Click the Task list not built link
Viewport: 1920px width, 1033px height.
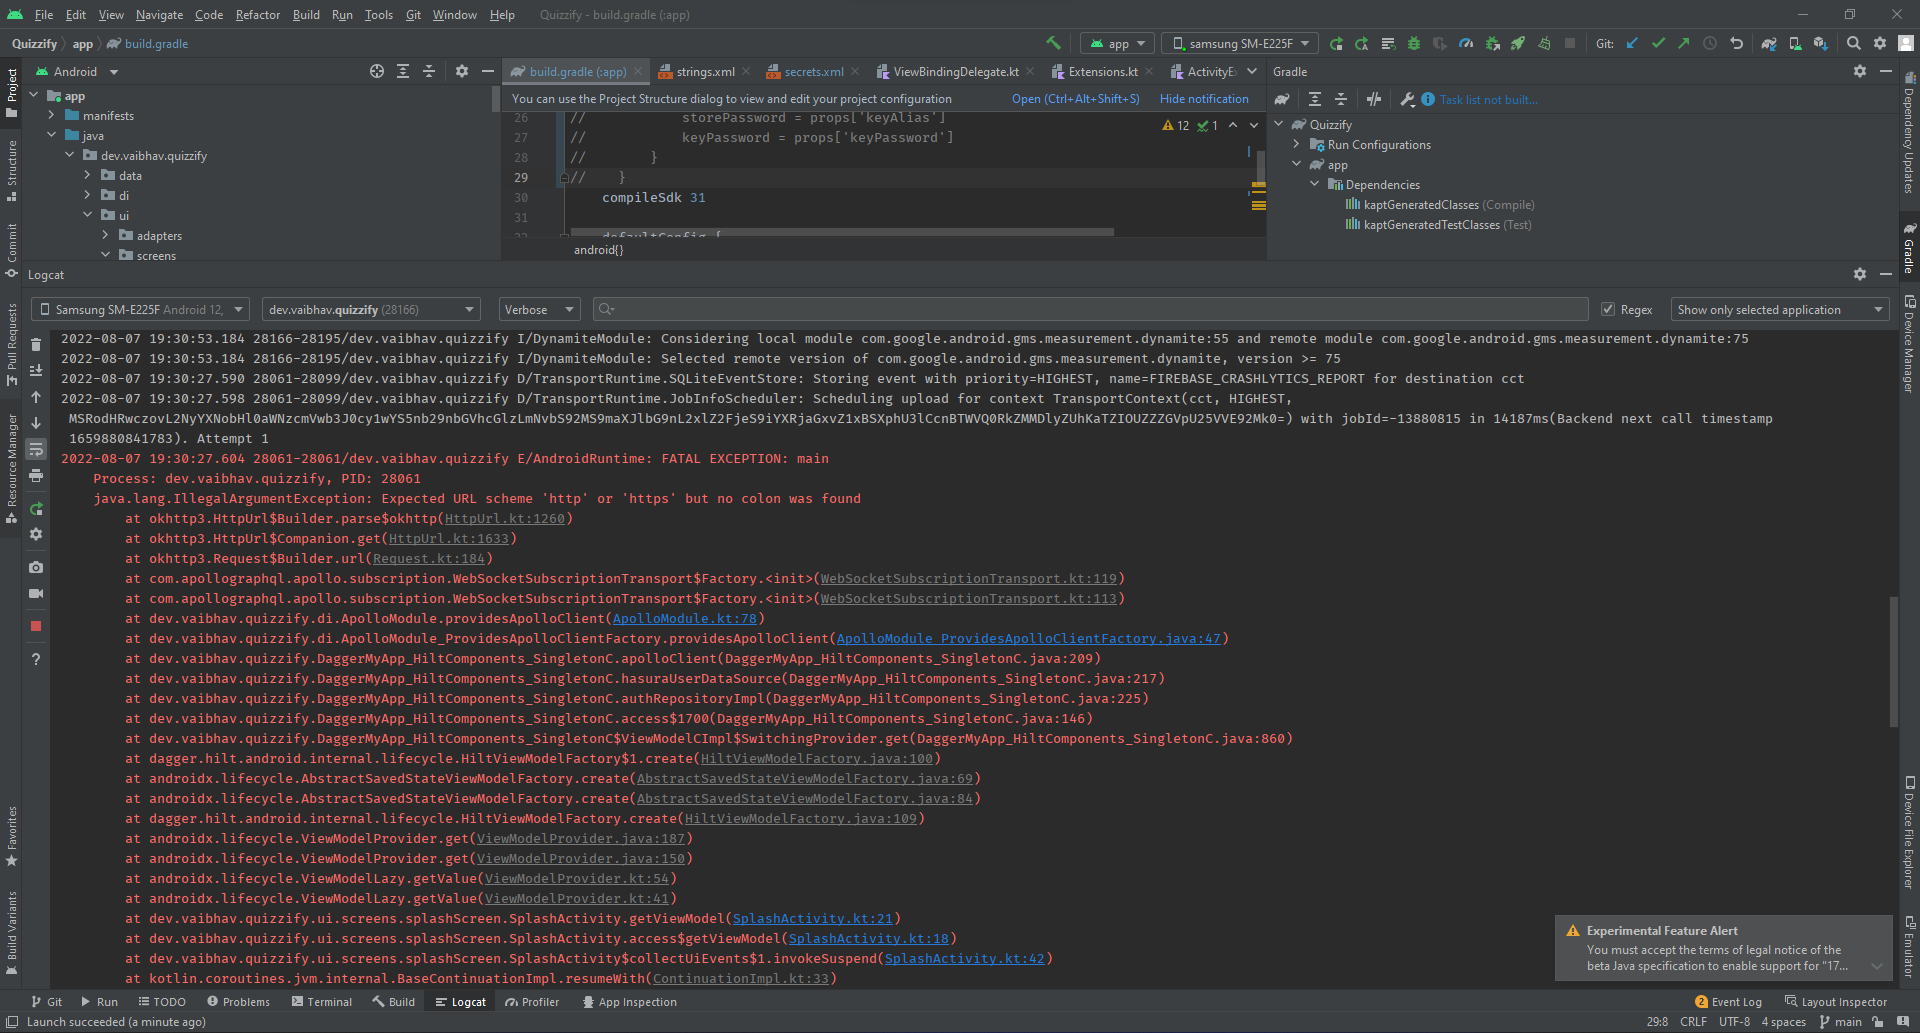pos(1488,99)
